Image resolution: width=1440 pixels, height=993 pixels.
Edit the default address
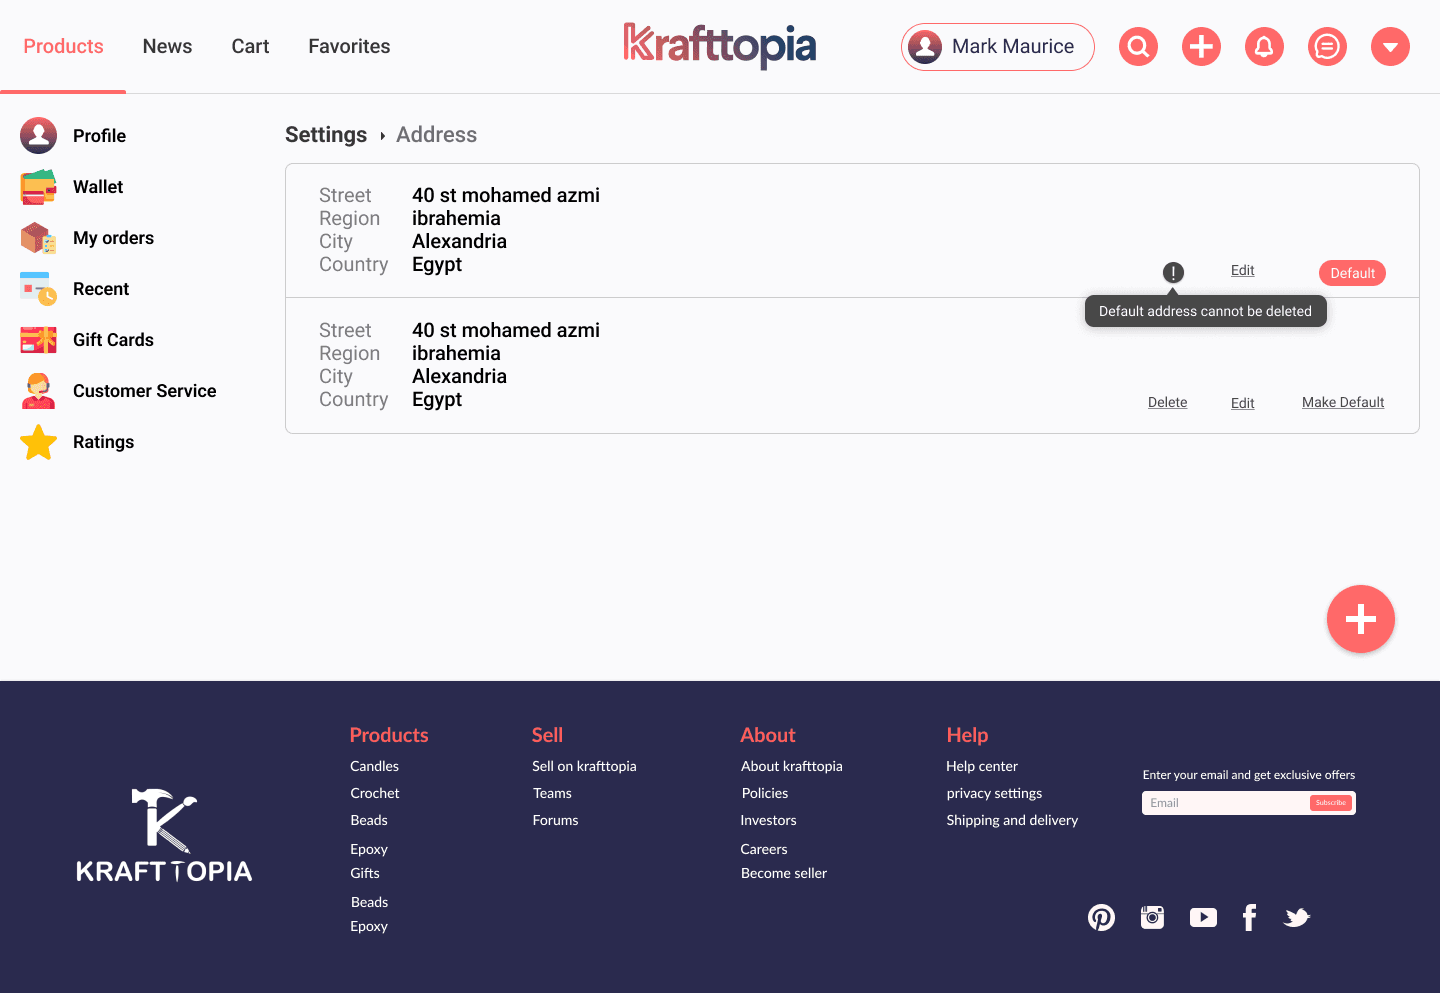pyautogui.click(x=1242, y=270)
